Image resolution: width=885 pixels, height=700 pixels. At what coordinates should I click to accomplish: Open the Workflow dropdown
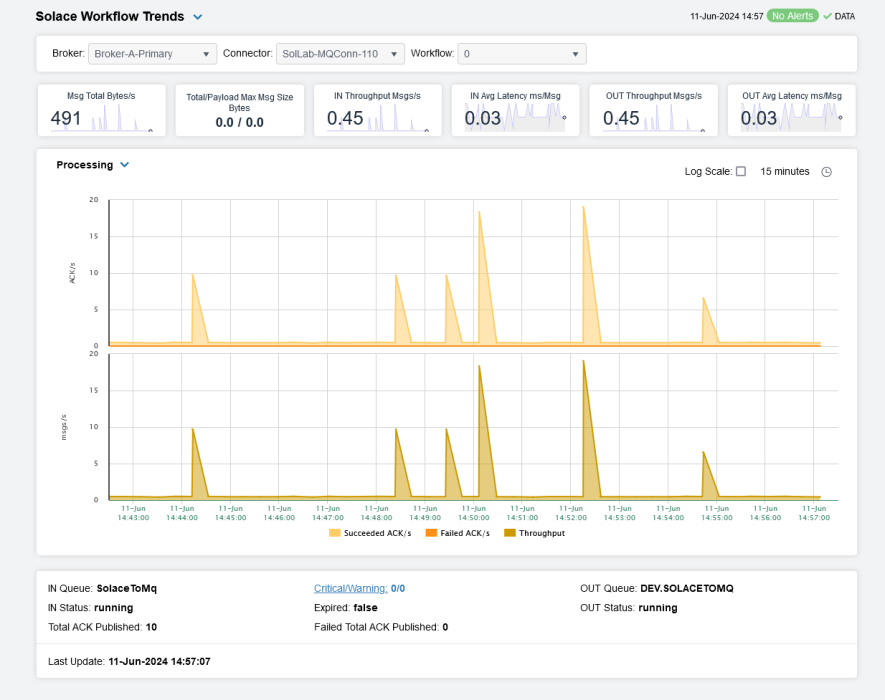tap(522, 54)
